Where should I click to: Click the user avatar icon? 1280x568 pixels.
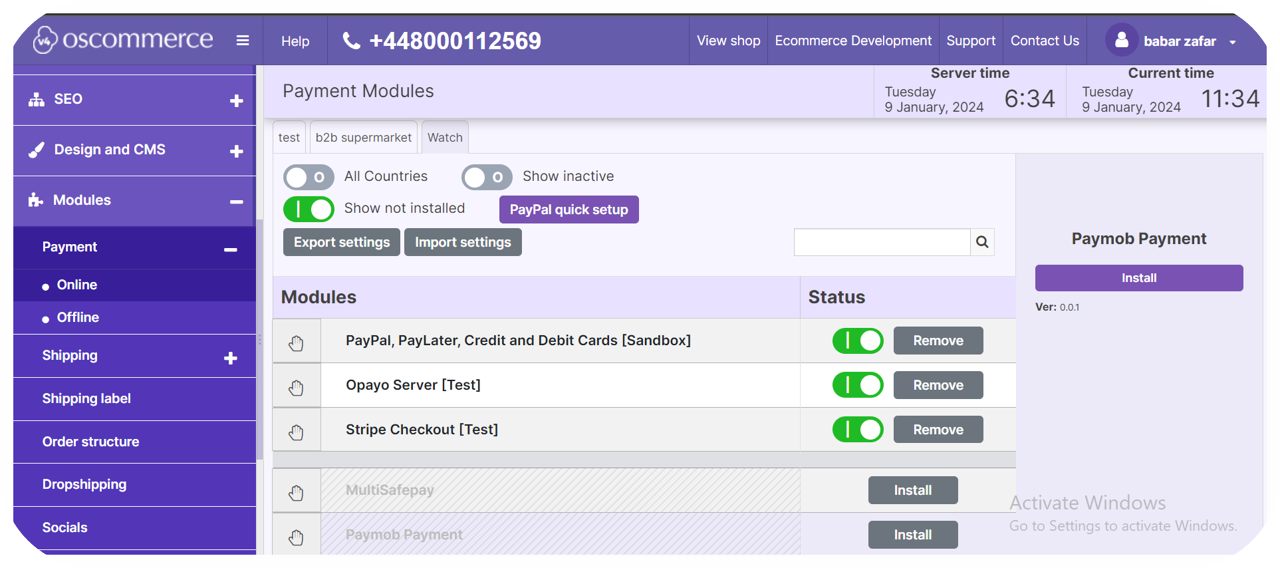click(x=1121, y=41)
